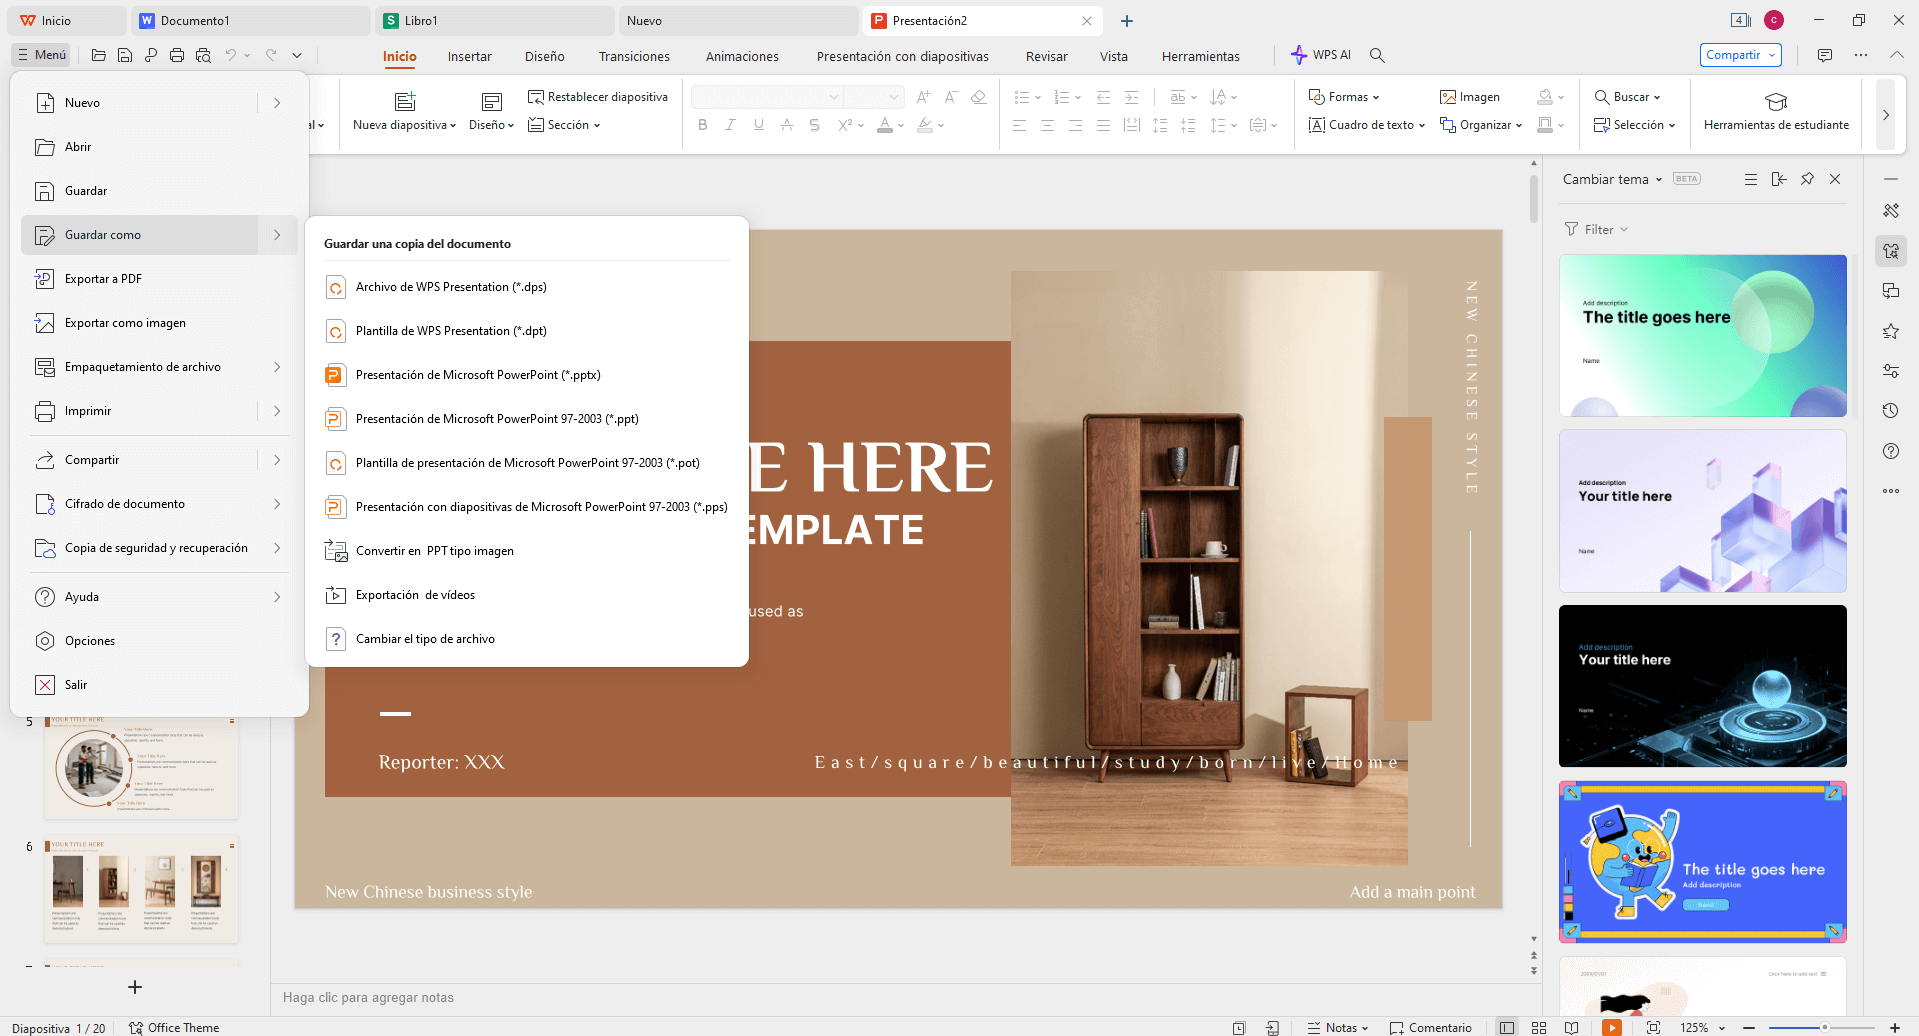Click the print icon in quick access toolbar
The image size is (1919, 1036).
177,55
